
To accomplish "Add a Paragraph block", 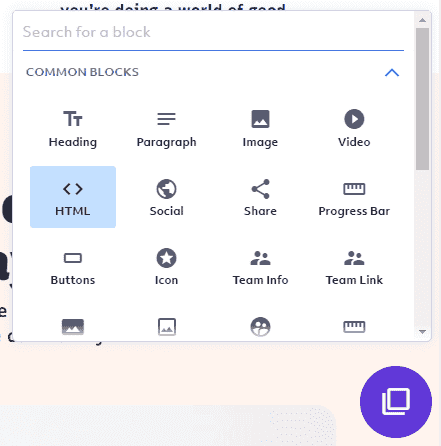I will (x=166, y=128).
